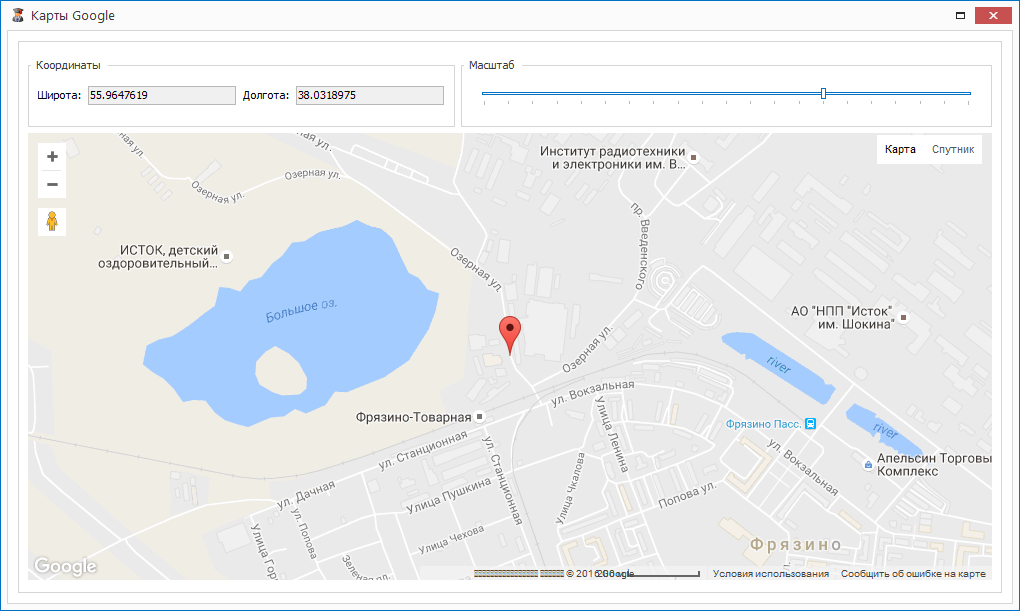Screen dimensions: 1020x611
Task: Maximize the Карты Google window
Action: 960,16
